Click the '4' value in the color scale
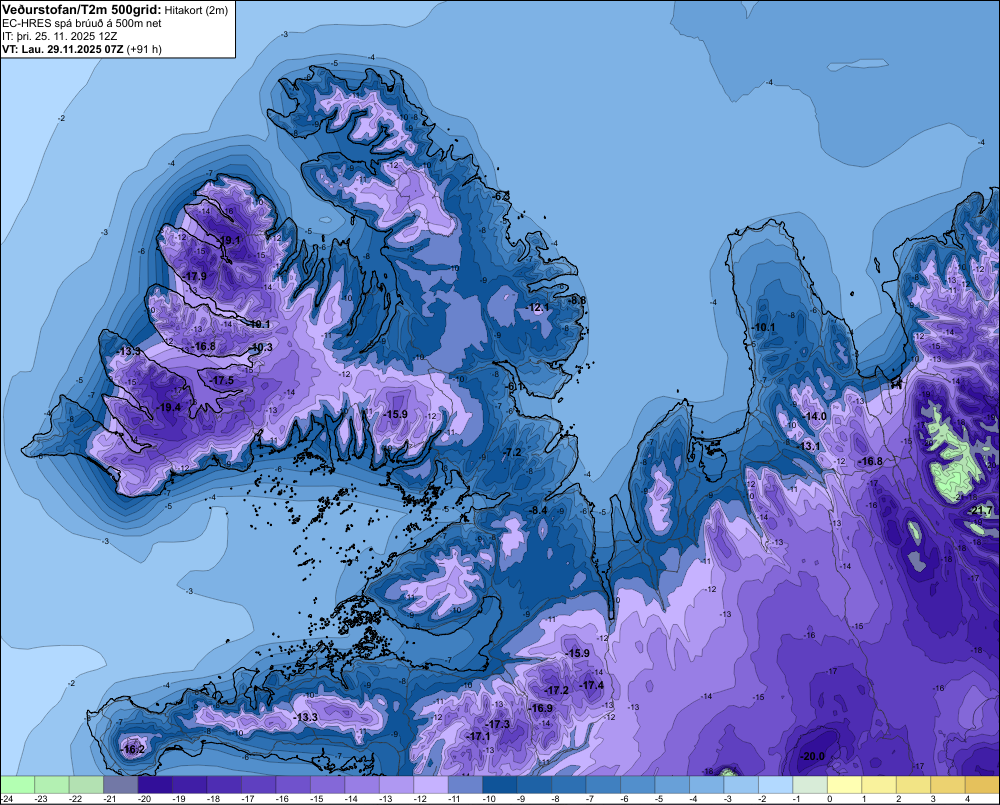This screenshot has width=1000, height=805. pyautogui.click(x=967, y=799)
